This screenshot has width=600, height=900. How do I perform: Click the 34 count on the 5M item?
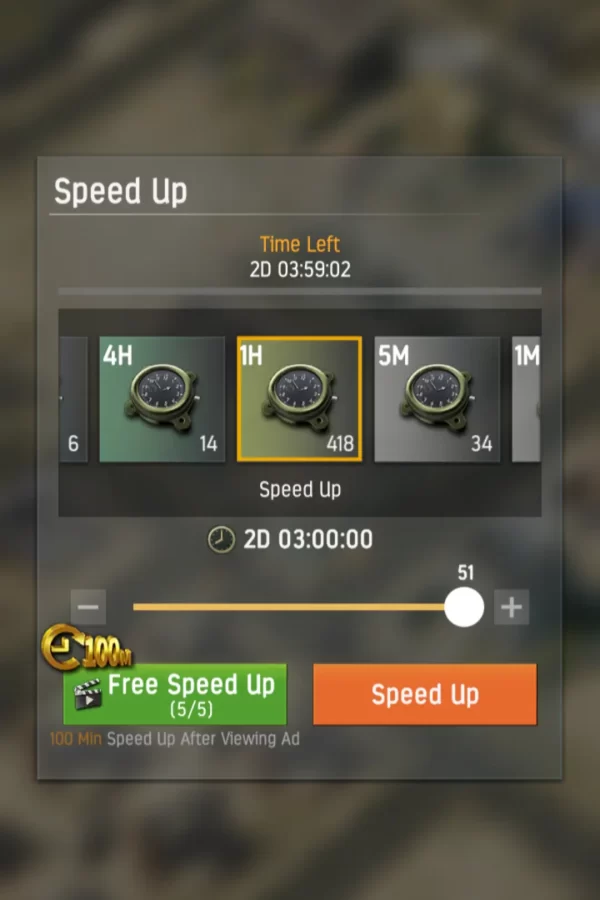[x=482, y=444]
